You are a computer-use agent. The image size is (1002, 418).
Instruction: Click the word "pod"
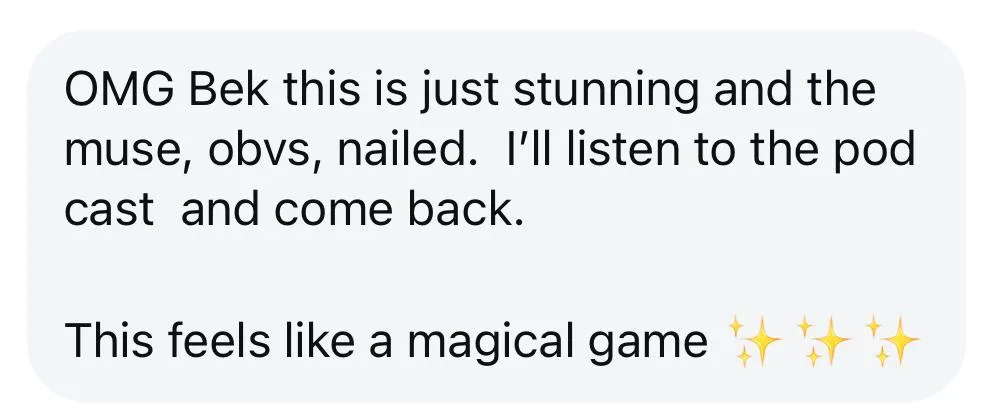(883, 151)
